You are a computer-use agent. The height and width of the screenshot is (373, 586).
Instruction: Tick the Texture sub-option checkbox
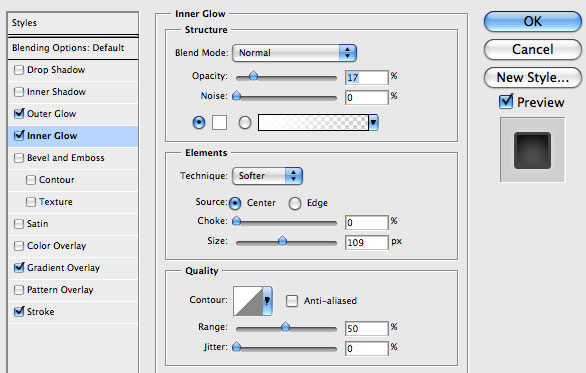click(31, 202)
